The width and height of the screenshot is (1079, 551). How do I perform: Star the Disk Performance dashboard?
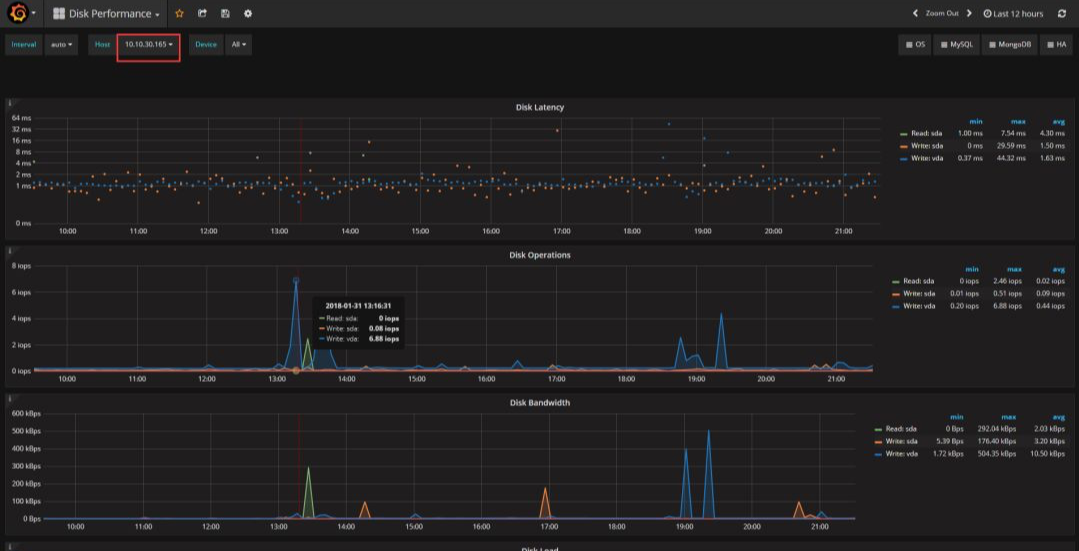point(180,14)
